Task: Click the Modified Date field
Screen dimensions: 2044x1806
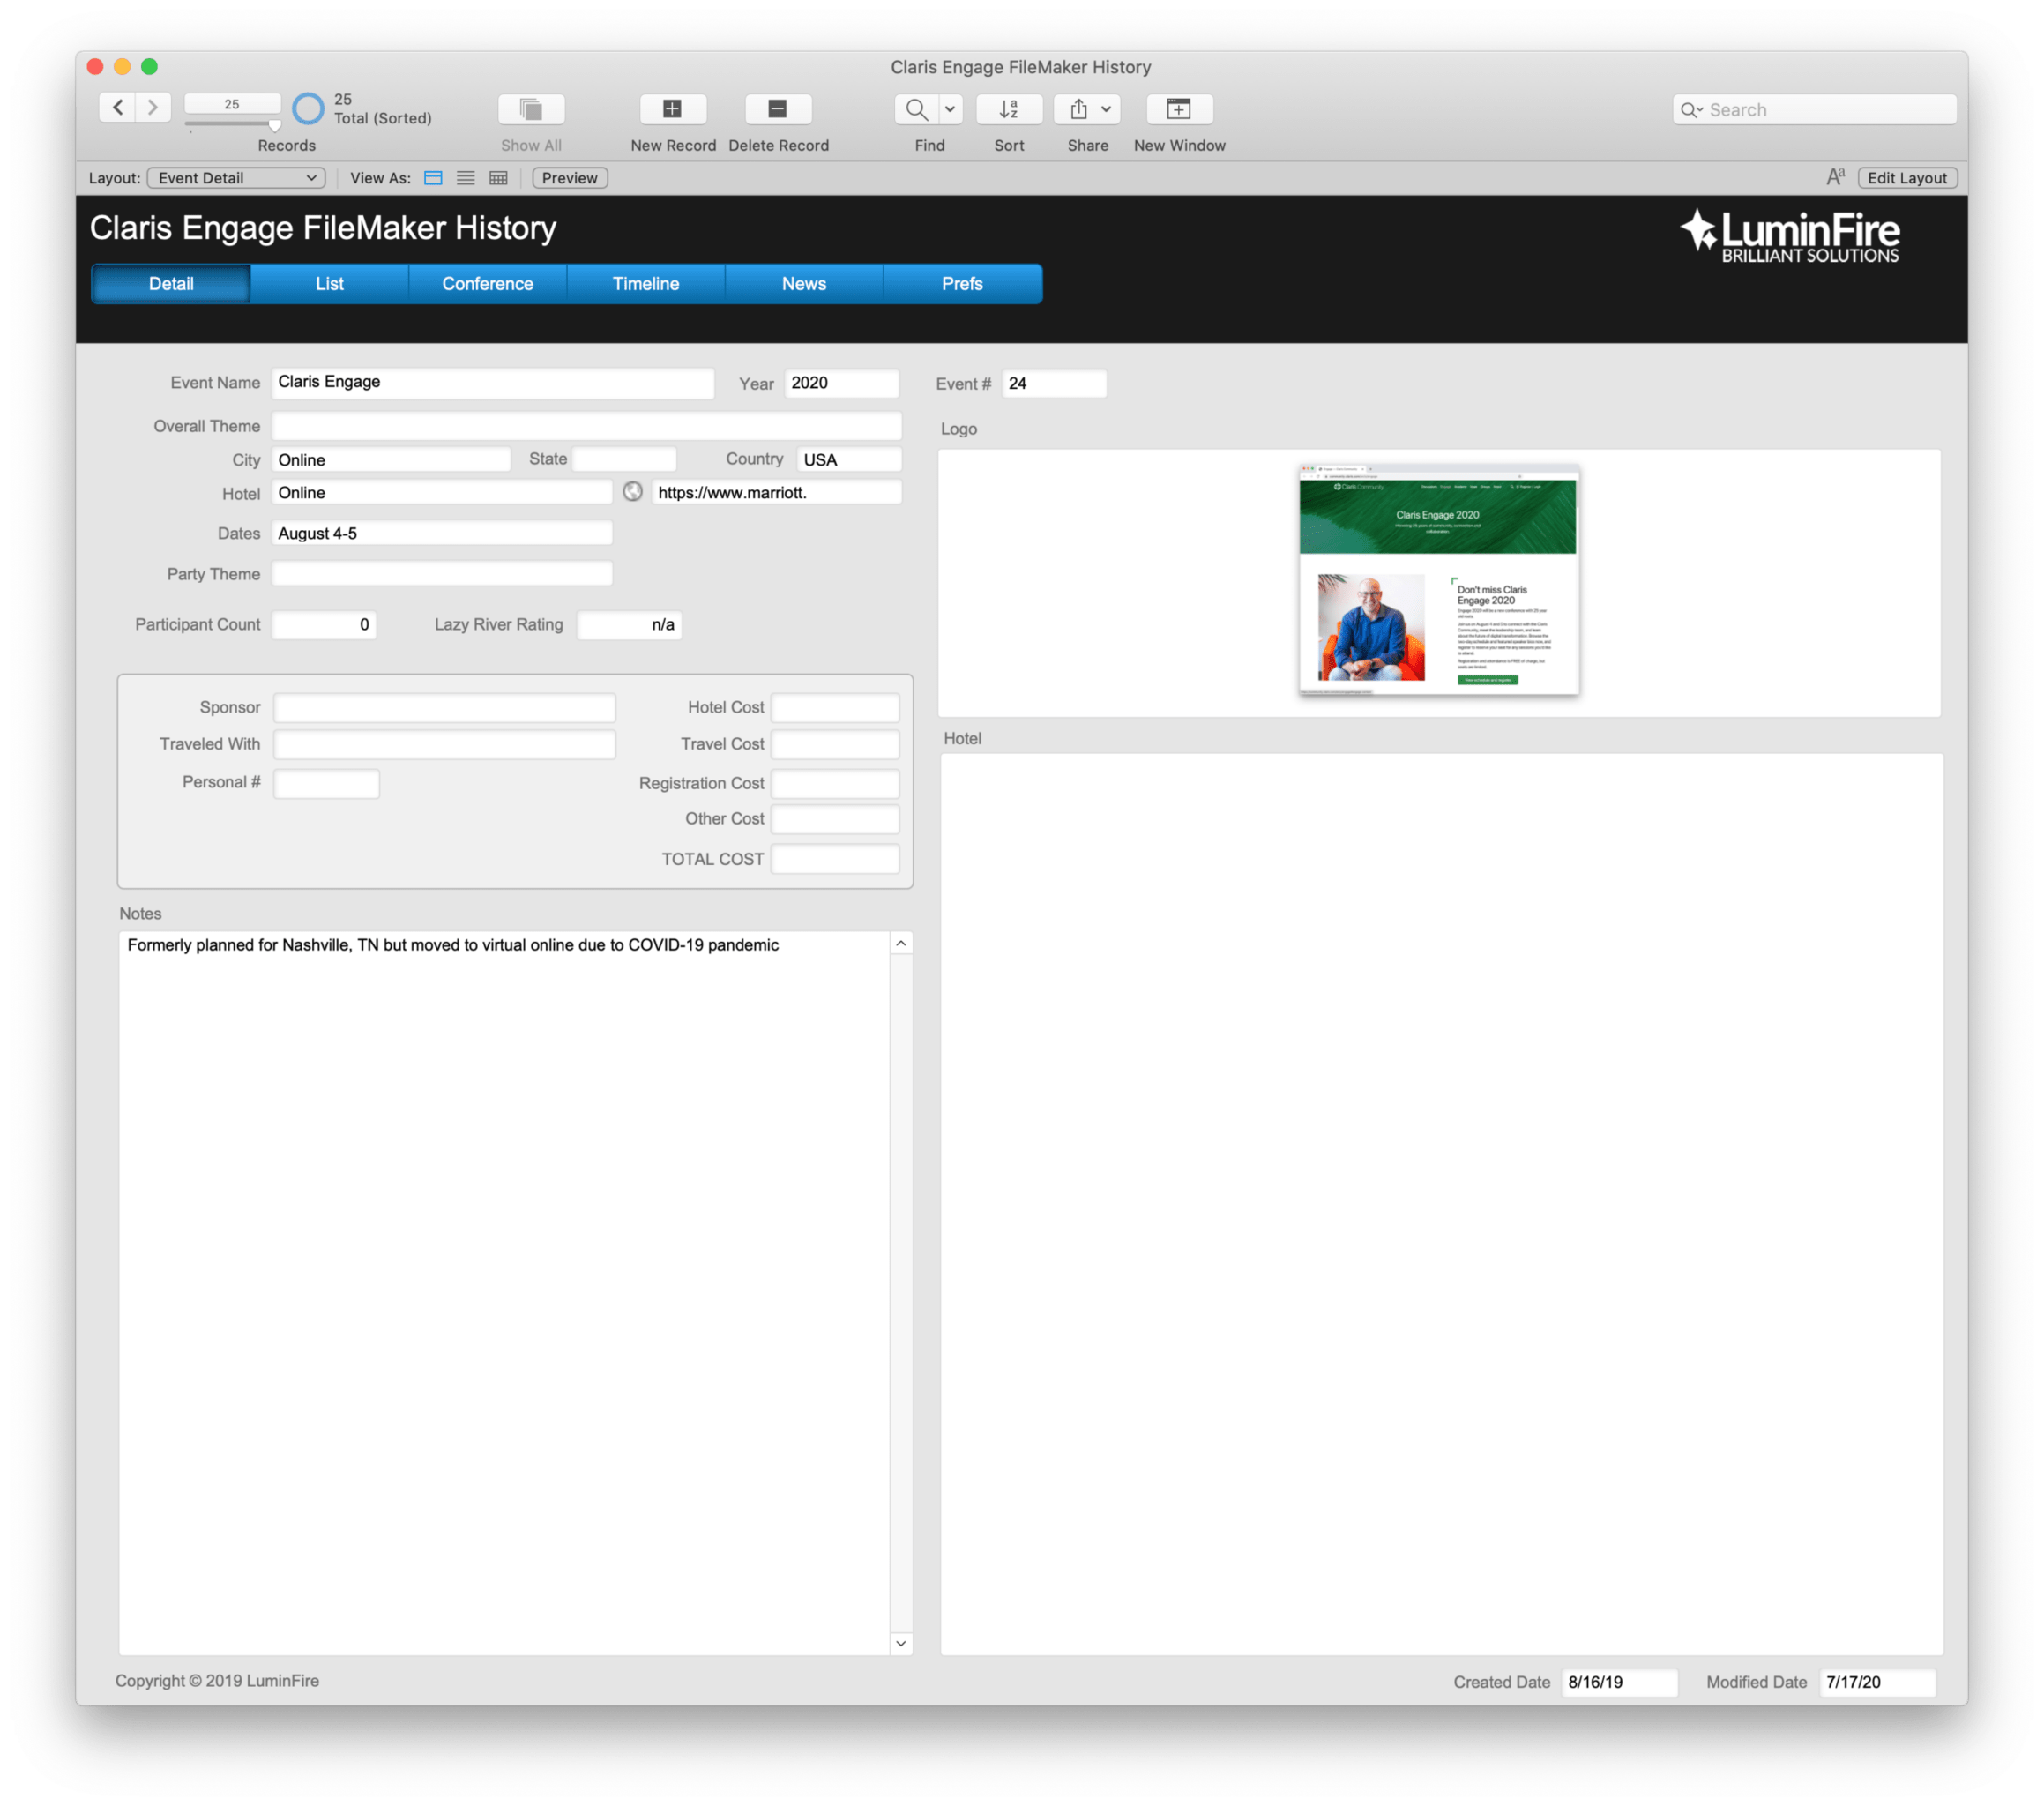Action: pos(1877,1683)
